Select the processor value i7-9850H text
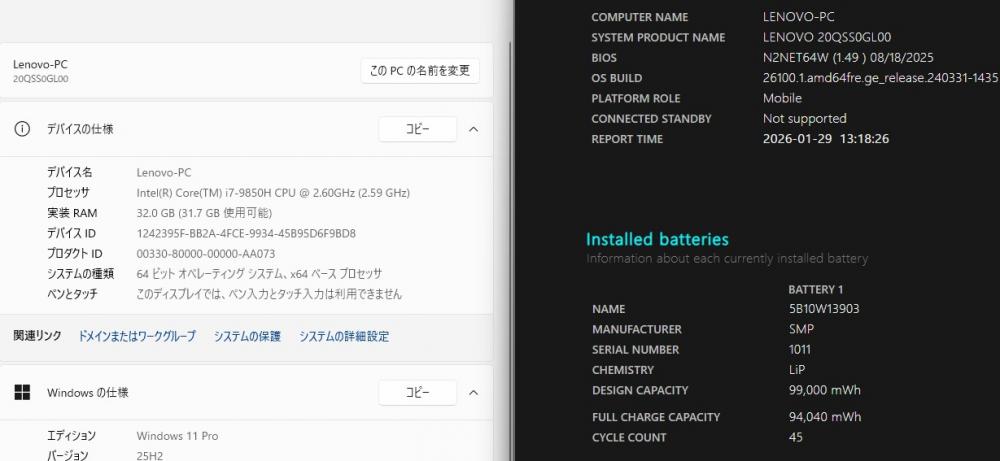1000x461 pixels. tap(273, 193)
